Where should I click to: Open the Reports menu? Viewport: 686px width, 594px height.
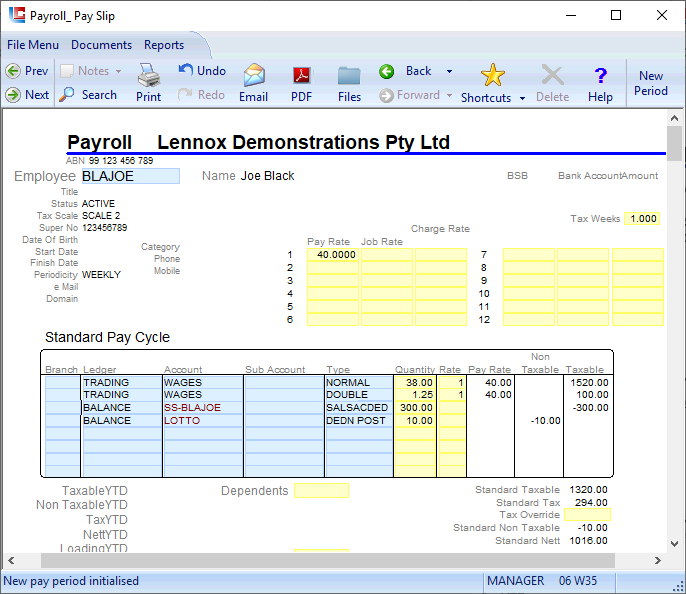click(x=164, y=45)
